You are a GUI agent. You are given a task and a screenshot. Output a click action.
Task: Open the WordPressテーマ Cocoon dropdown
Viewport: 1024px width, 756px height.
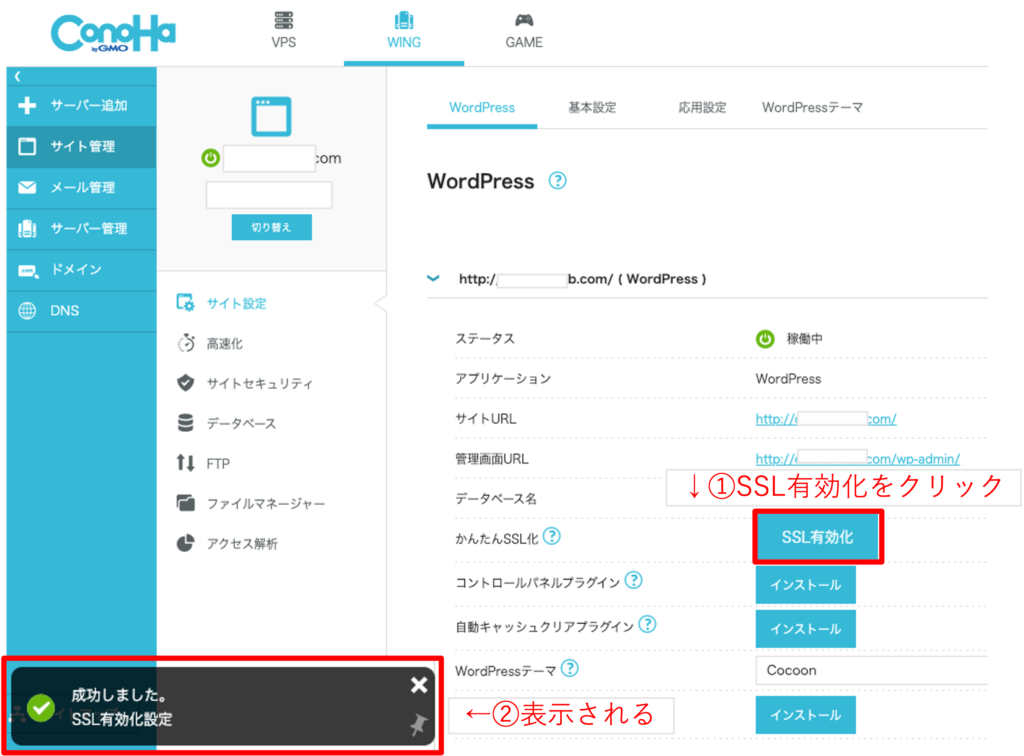tap(870, 669)
